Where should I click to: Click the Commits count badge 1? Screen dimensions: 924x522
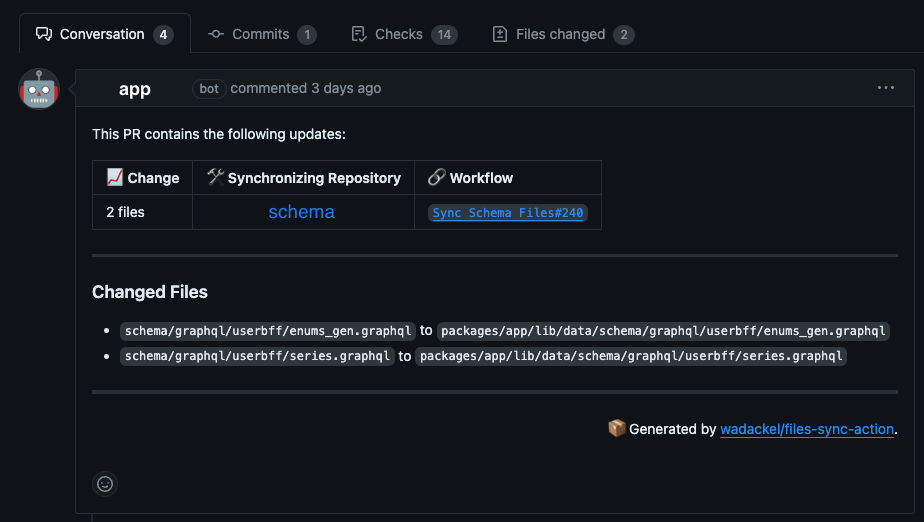pyautogui.click(x=307, y=35)
